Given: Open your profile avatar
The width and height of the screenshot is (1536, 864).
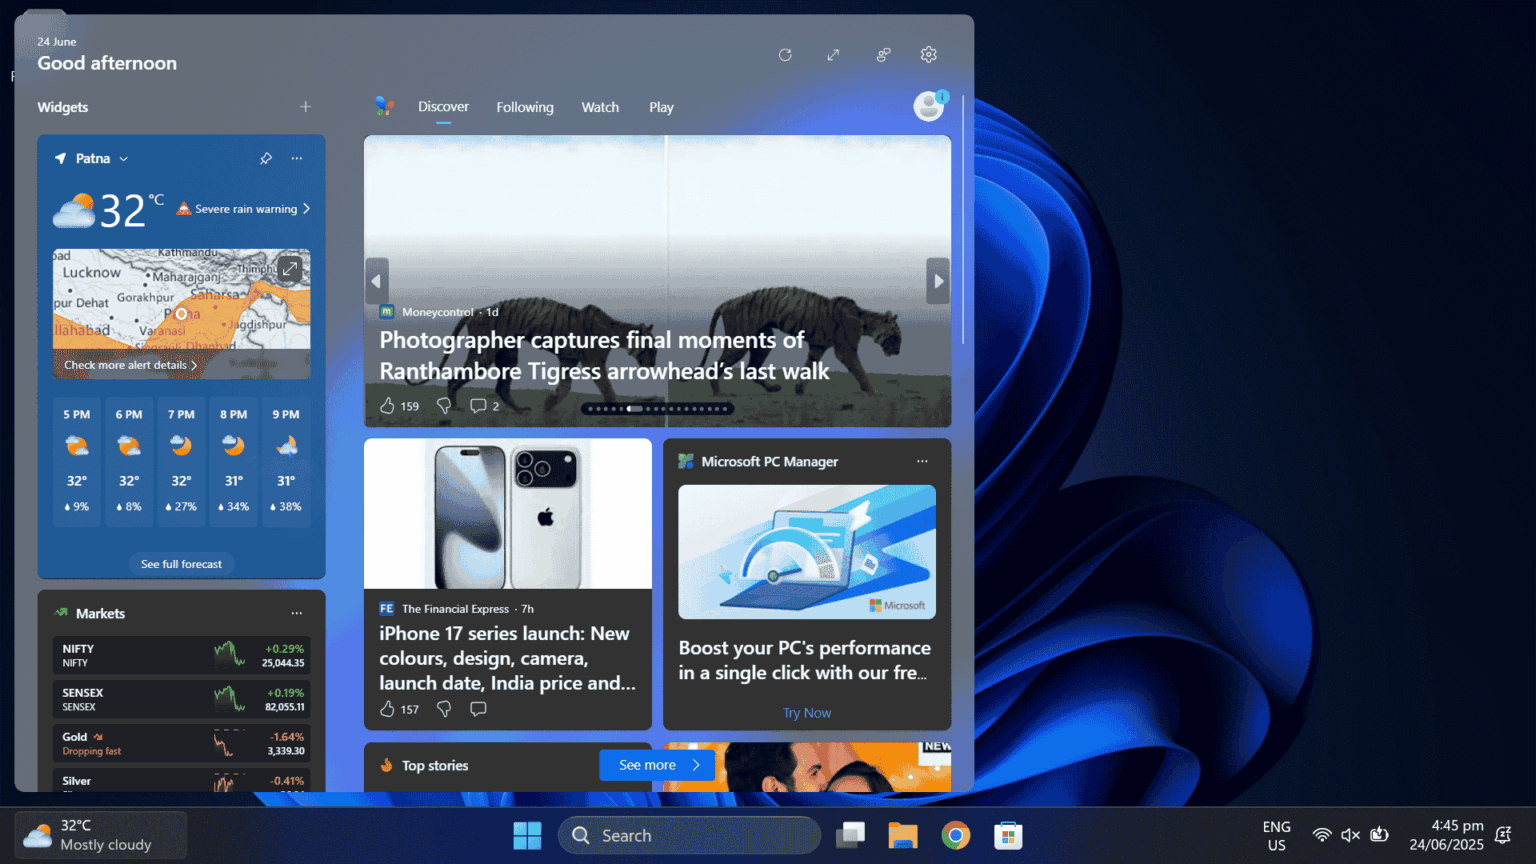Looking at the screenshot, I should [929, 106].
